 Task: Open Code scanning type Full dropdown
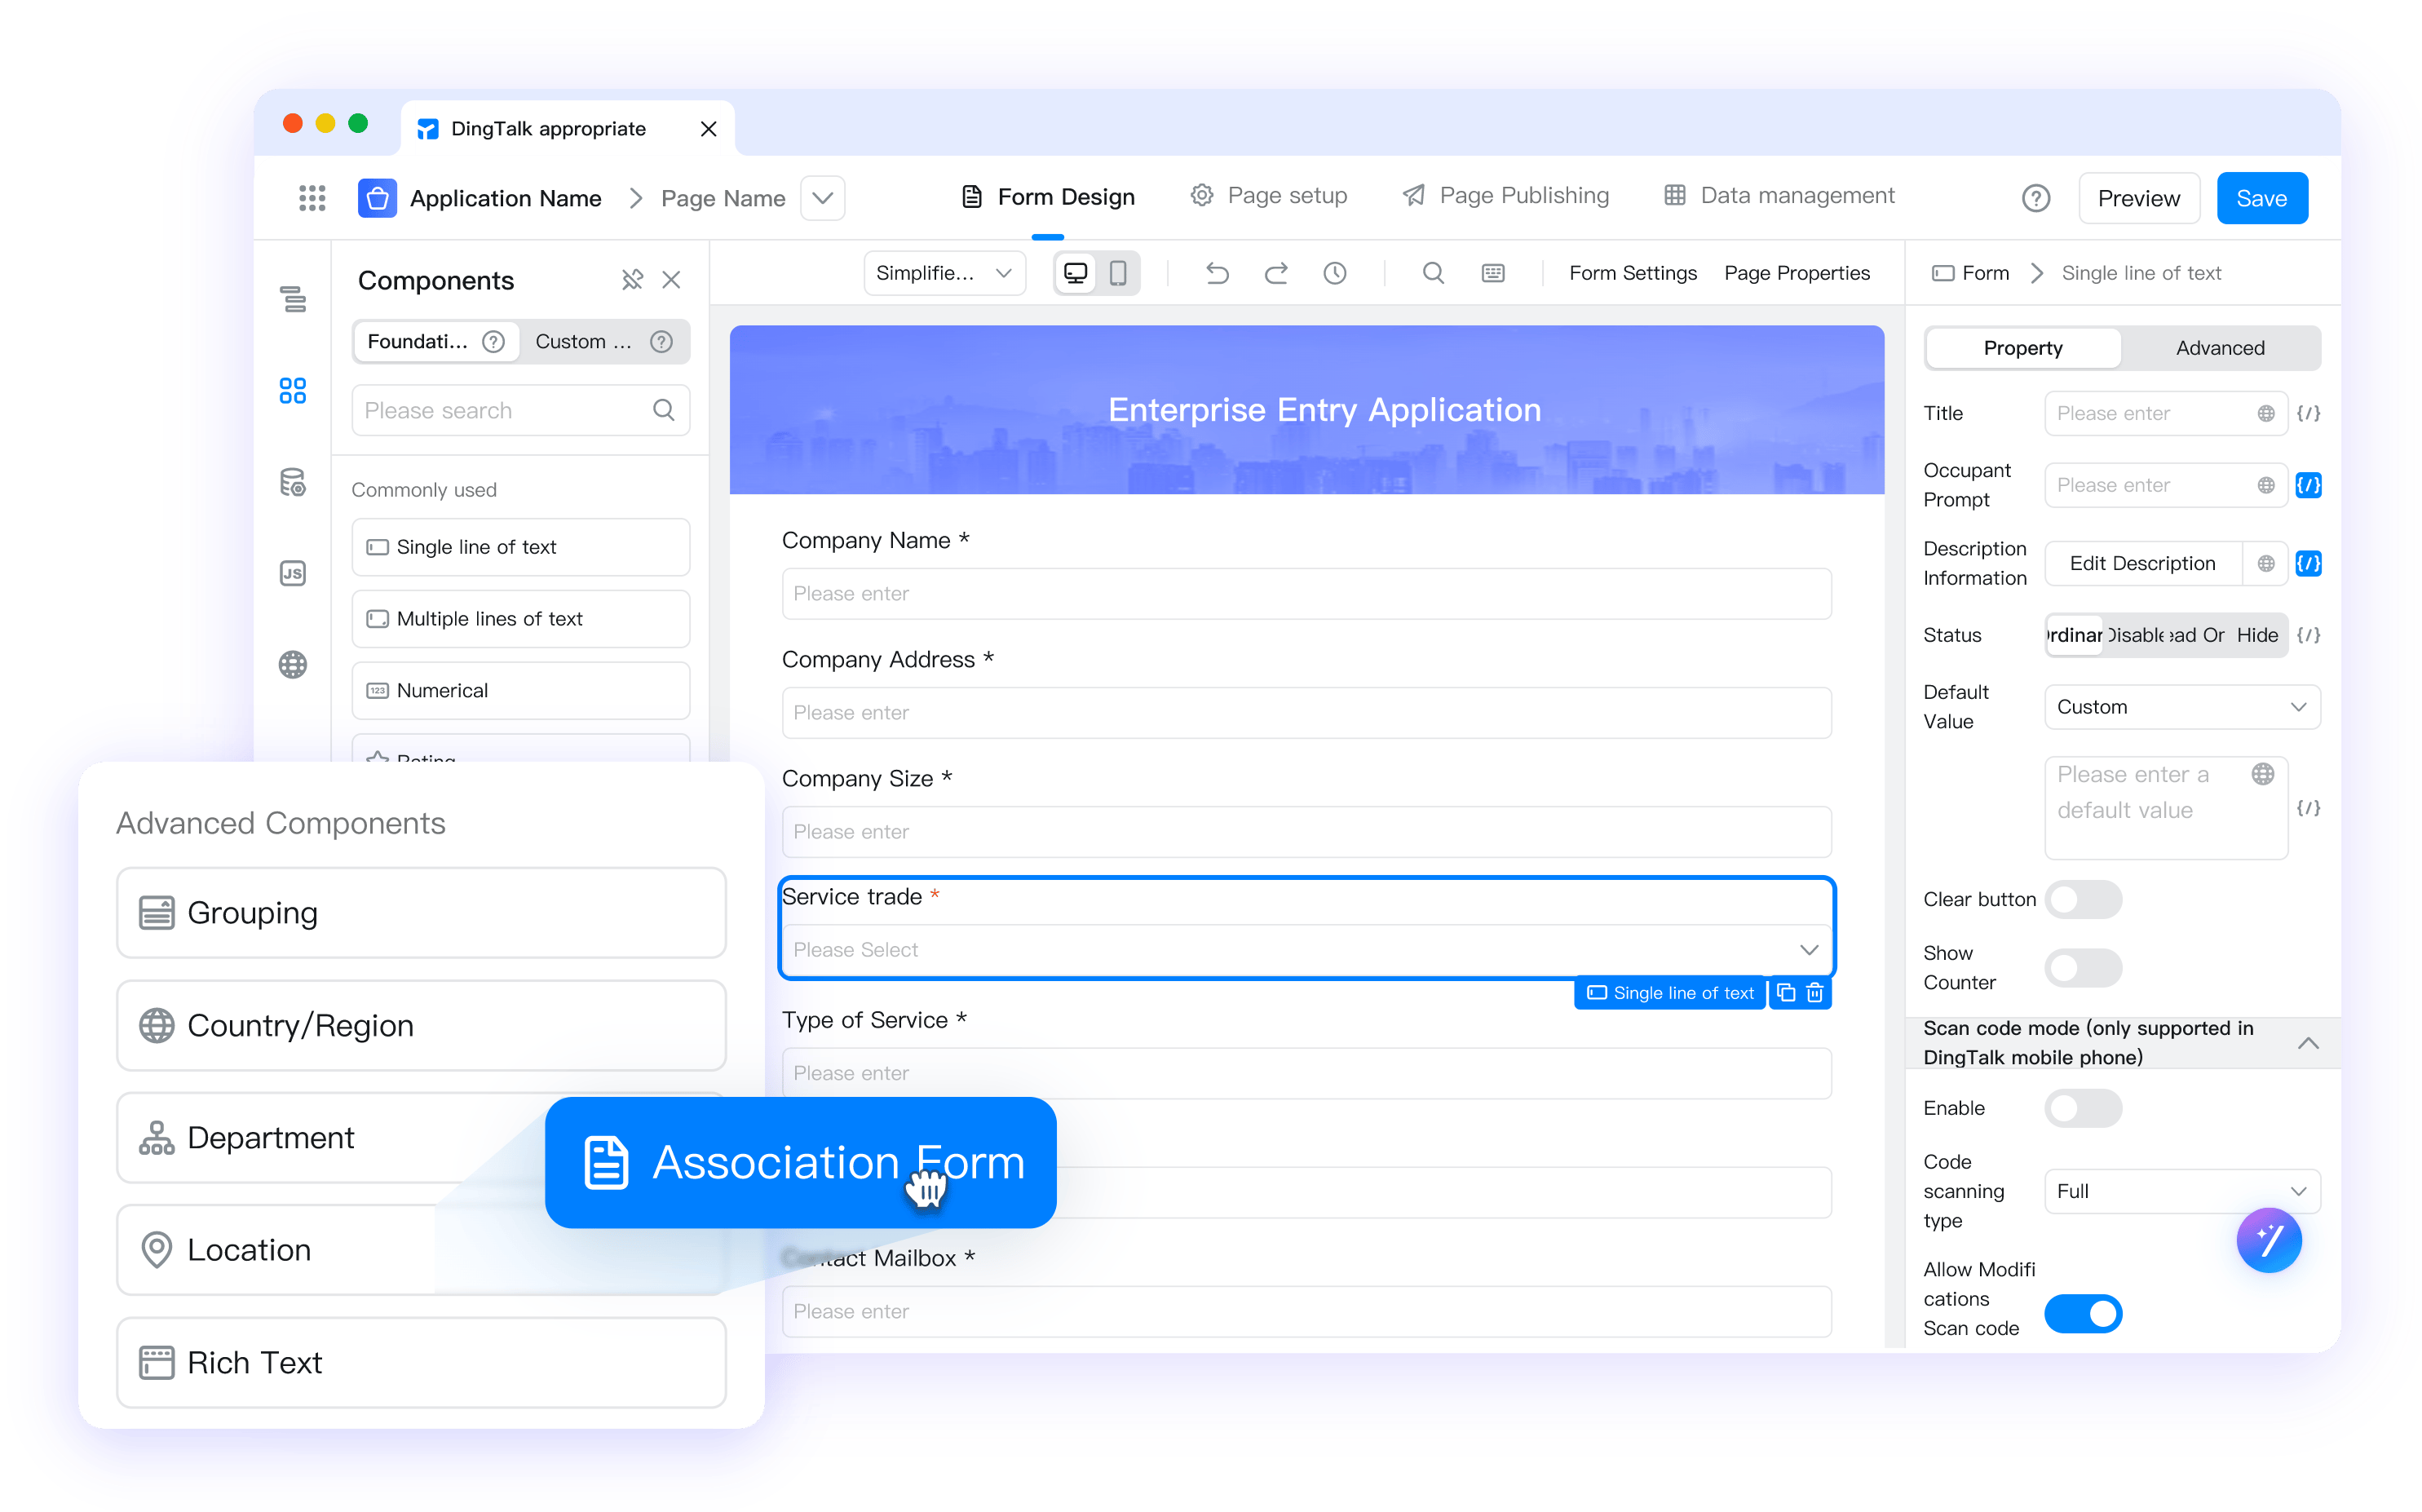2182,1191
